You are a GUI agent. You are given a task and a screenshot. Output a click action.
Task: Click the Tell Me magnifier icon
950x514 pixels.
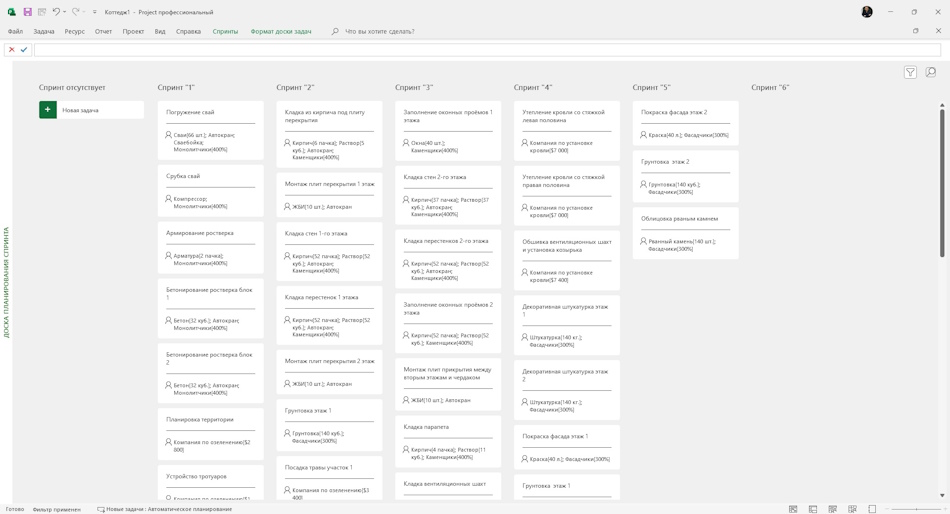tap(335, 32)
